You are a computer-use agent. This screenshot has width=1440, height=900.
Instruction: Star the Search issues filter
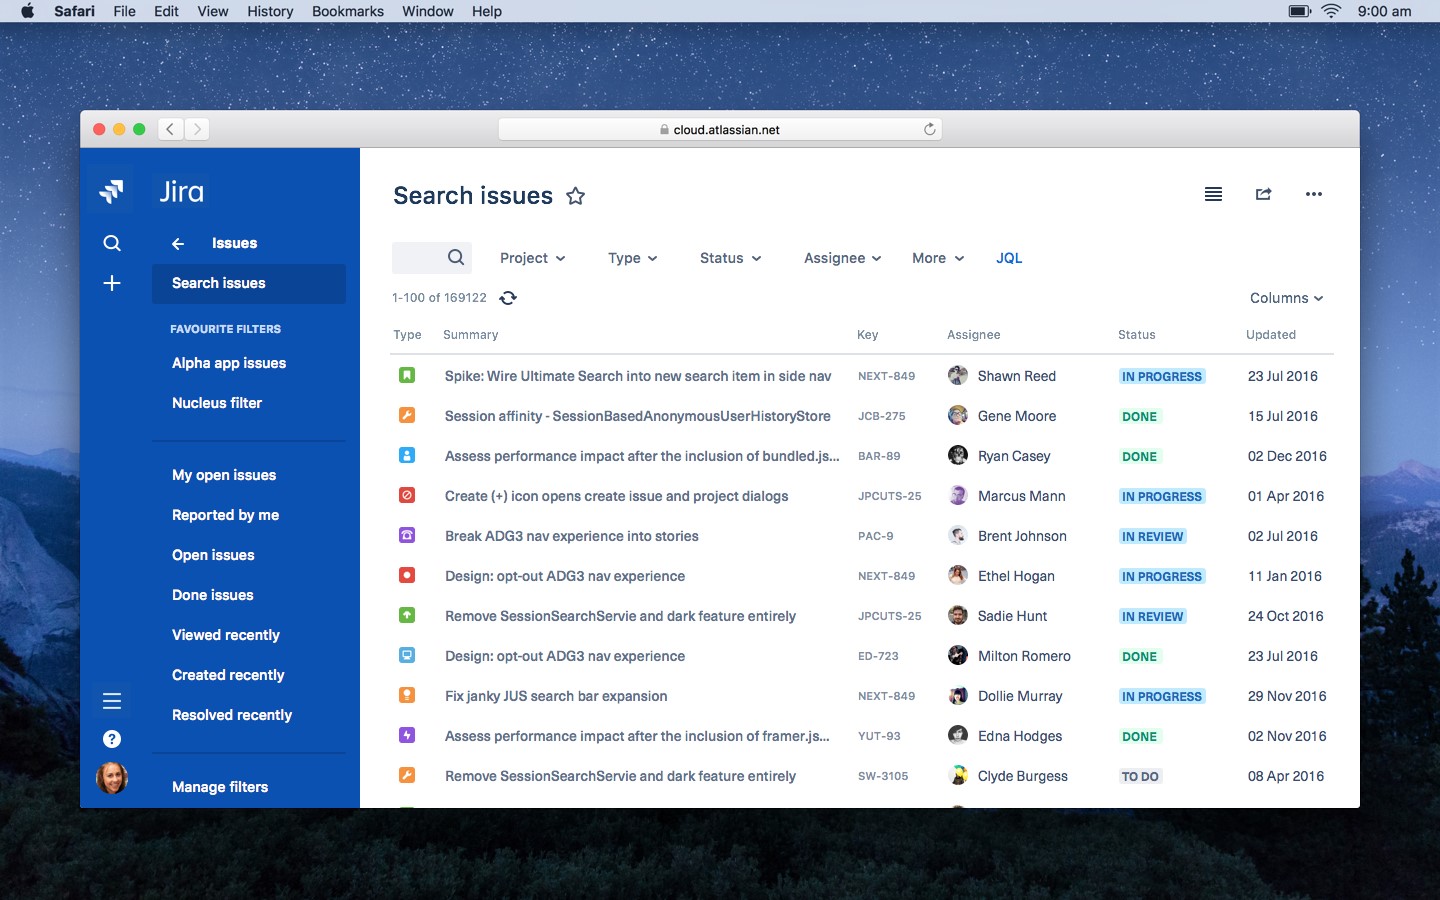tap(575, 196)
